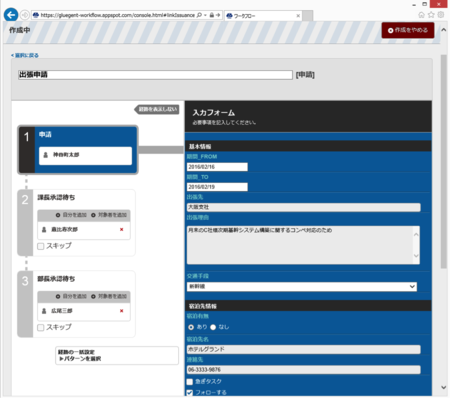Viewport: 450px width, 398px height.
Task: Remove approver 鹿比寿次郎 with red X
Action: [121, 229]
